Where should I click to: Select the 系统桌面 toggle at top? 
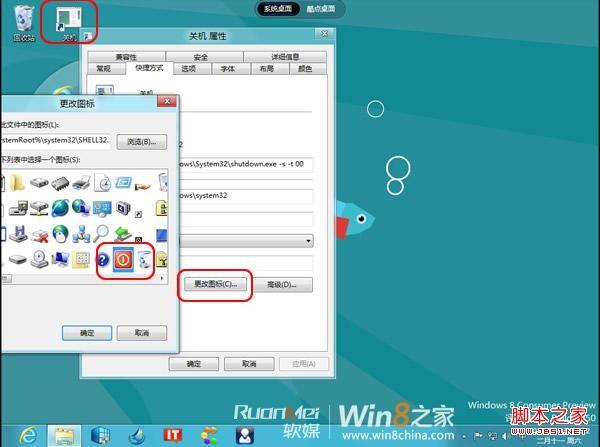tap(278, 8)
